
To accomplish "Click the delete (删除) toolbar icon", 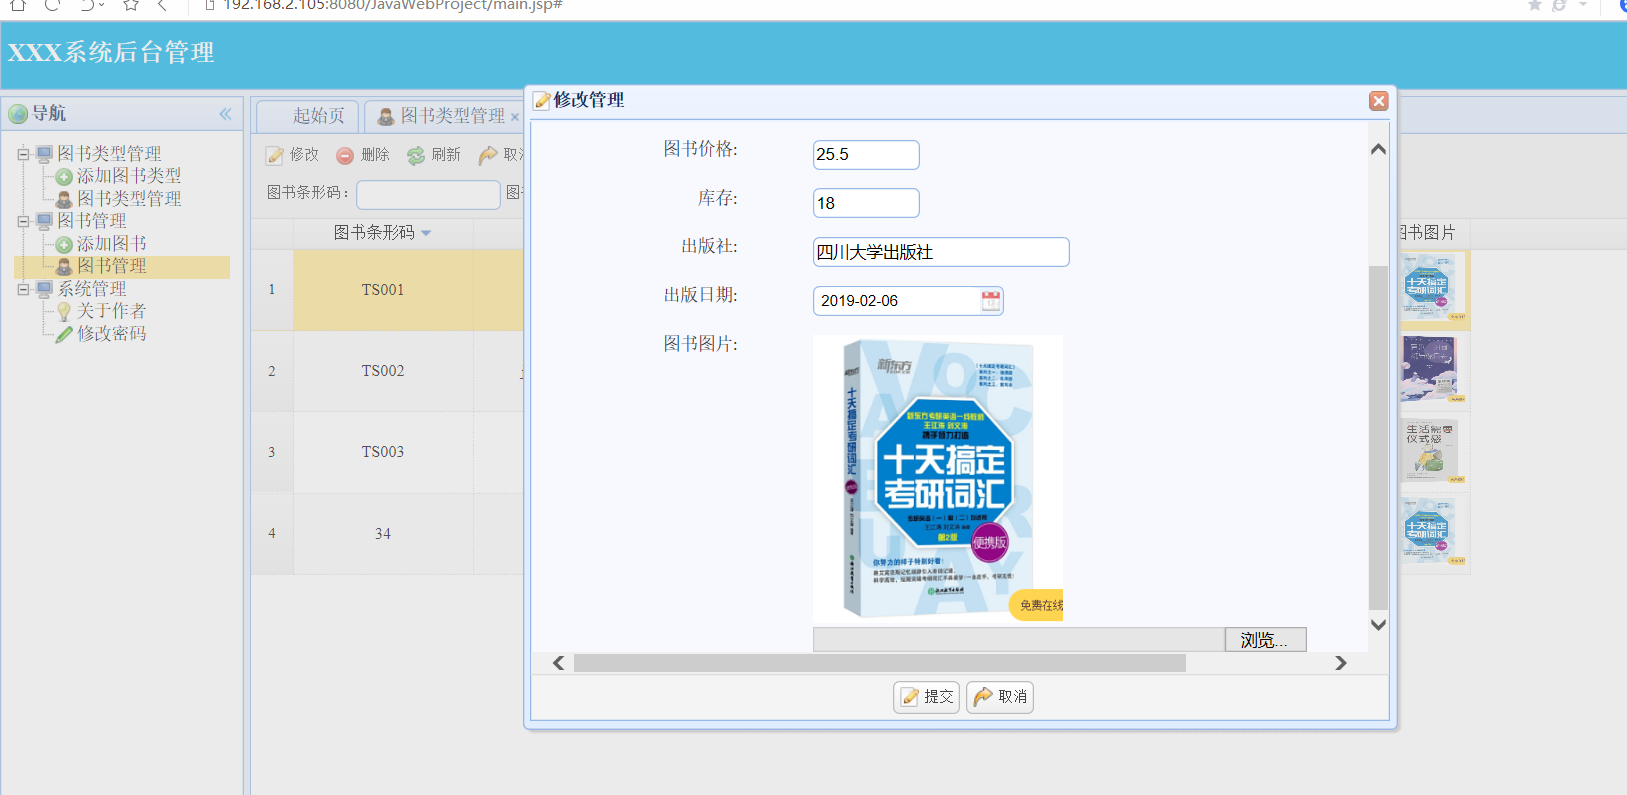I will pos(345,155).
